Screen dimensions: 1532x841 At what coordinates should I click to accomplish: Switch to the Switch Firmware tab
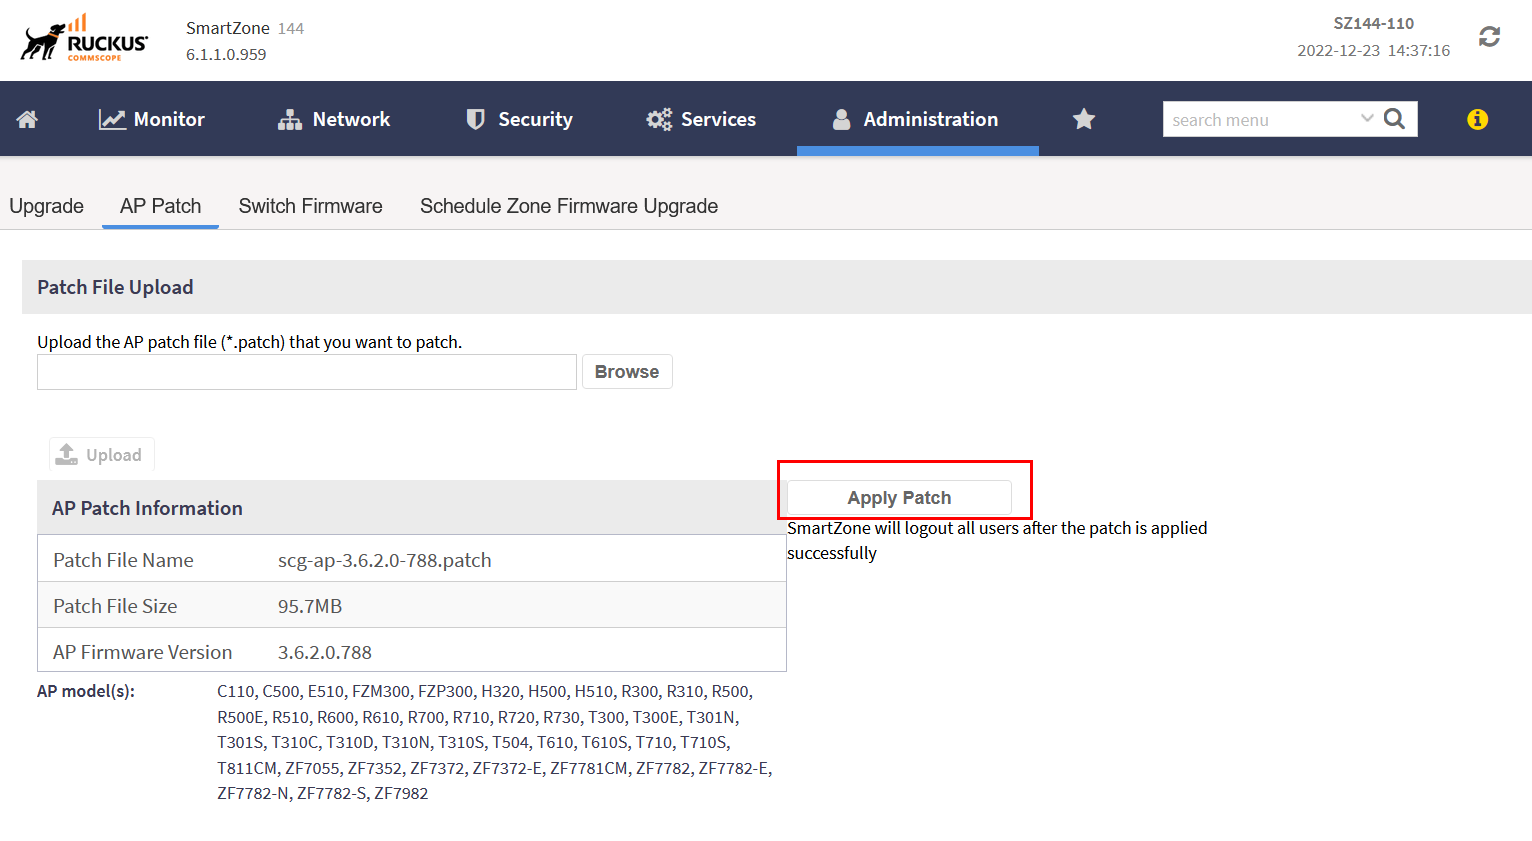coord(311,206)
